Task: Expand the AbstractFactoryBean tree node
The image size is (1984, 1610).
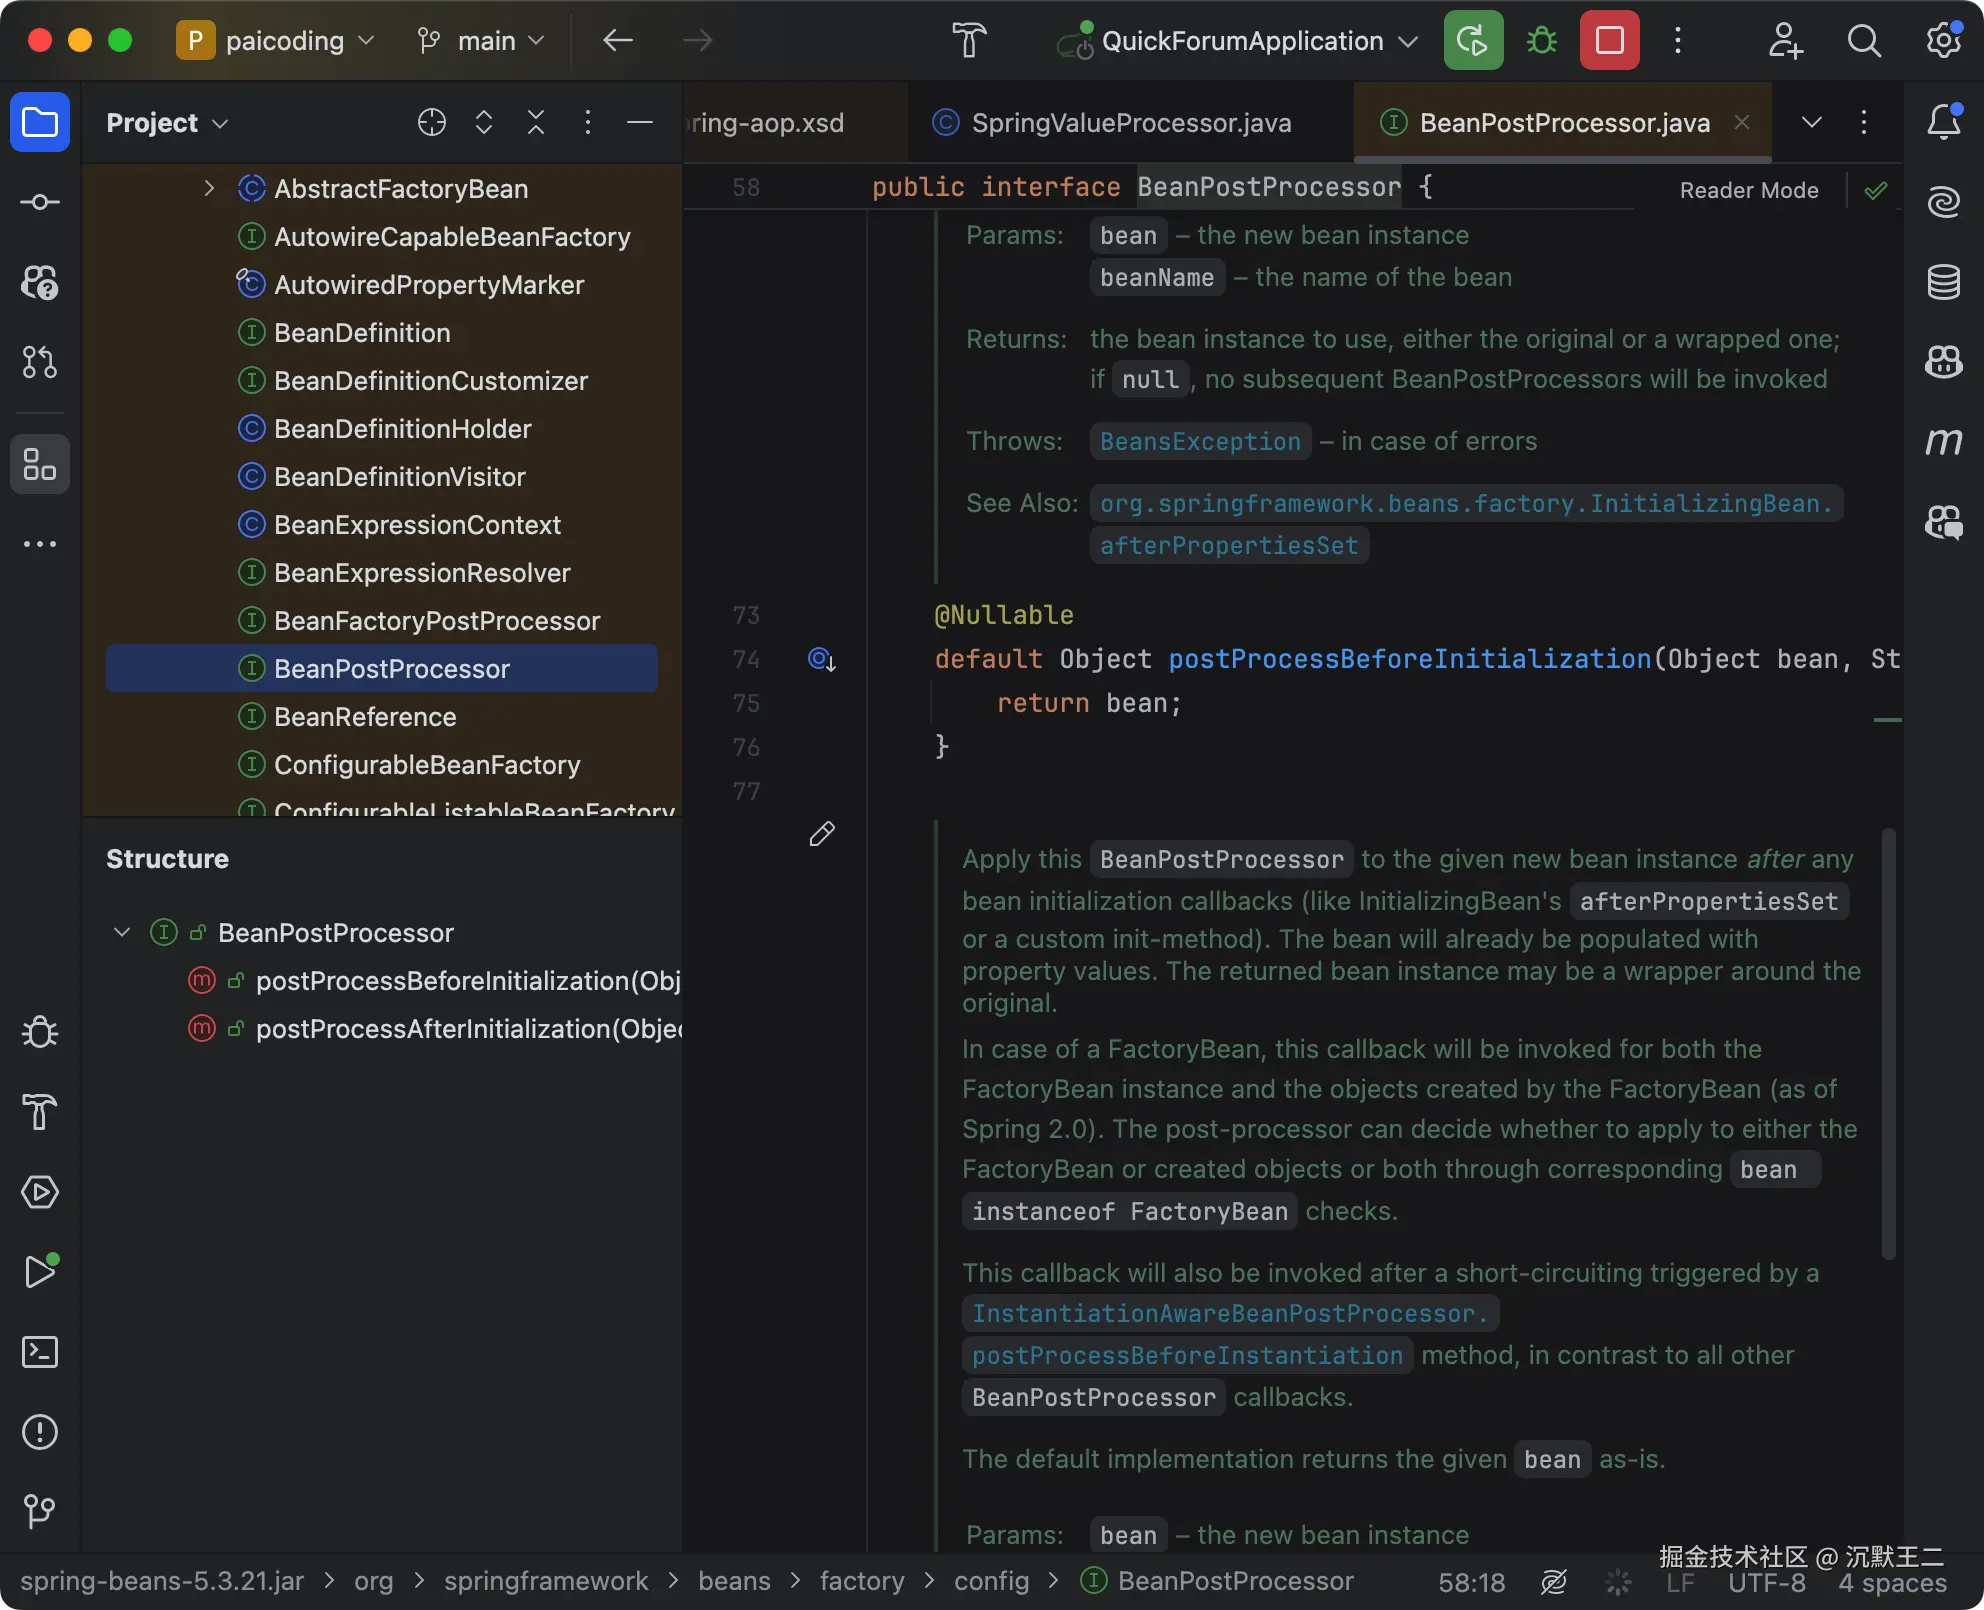Action: [x=209, y=188]
